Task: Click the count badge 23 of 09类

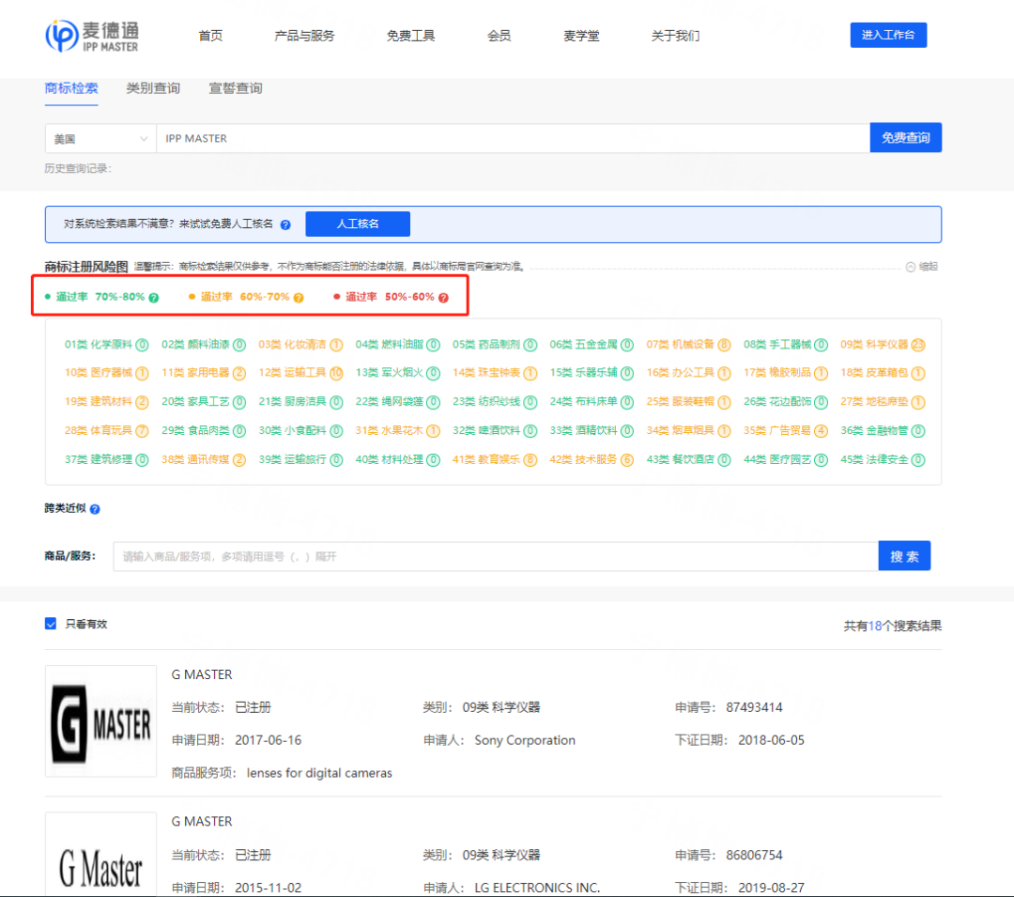Action: click(x=918, y=345)
